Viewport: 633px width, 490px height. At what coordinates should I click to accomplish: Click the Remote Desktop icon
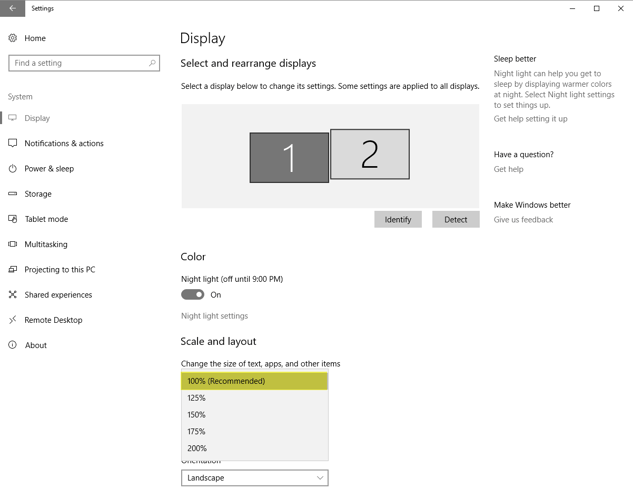coord(13,320)
